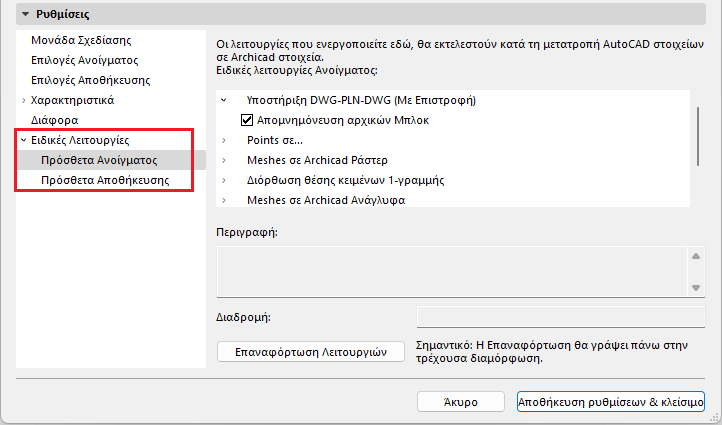Select Διάφορα in the settings list
The height and width of the screenshot is (425, 722).
pyautogui.click(x=56, y=120)
